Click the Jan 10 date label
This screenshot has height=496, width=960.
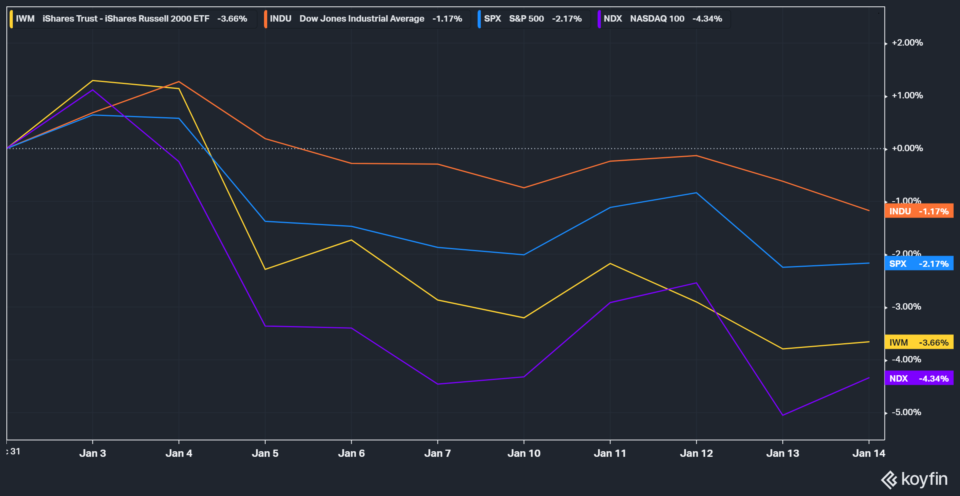coord(523,452)
